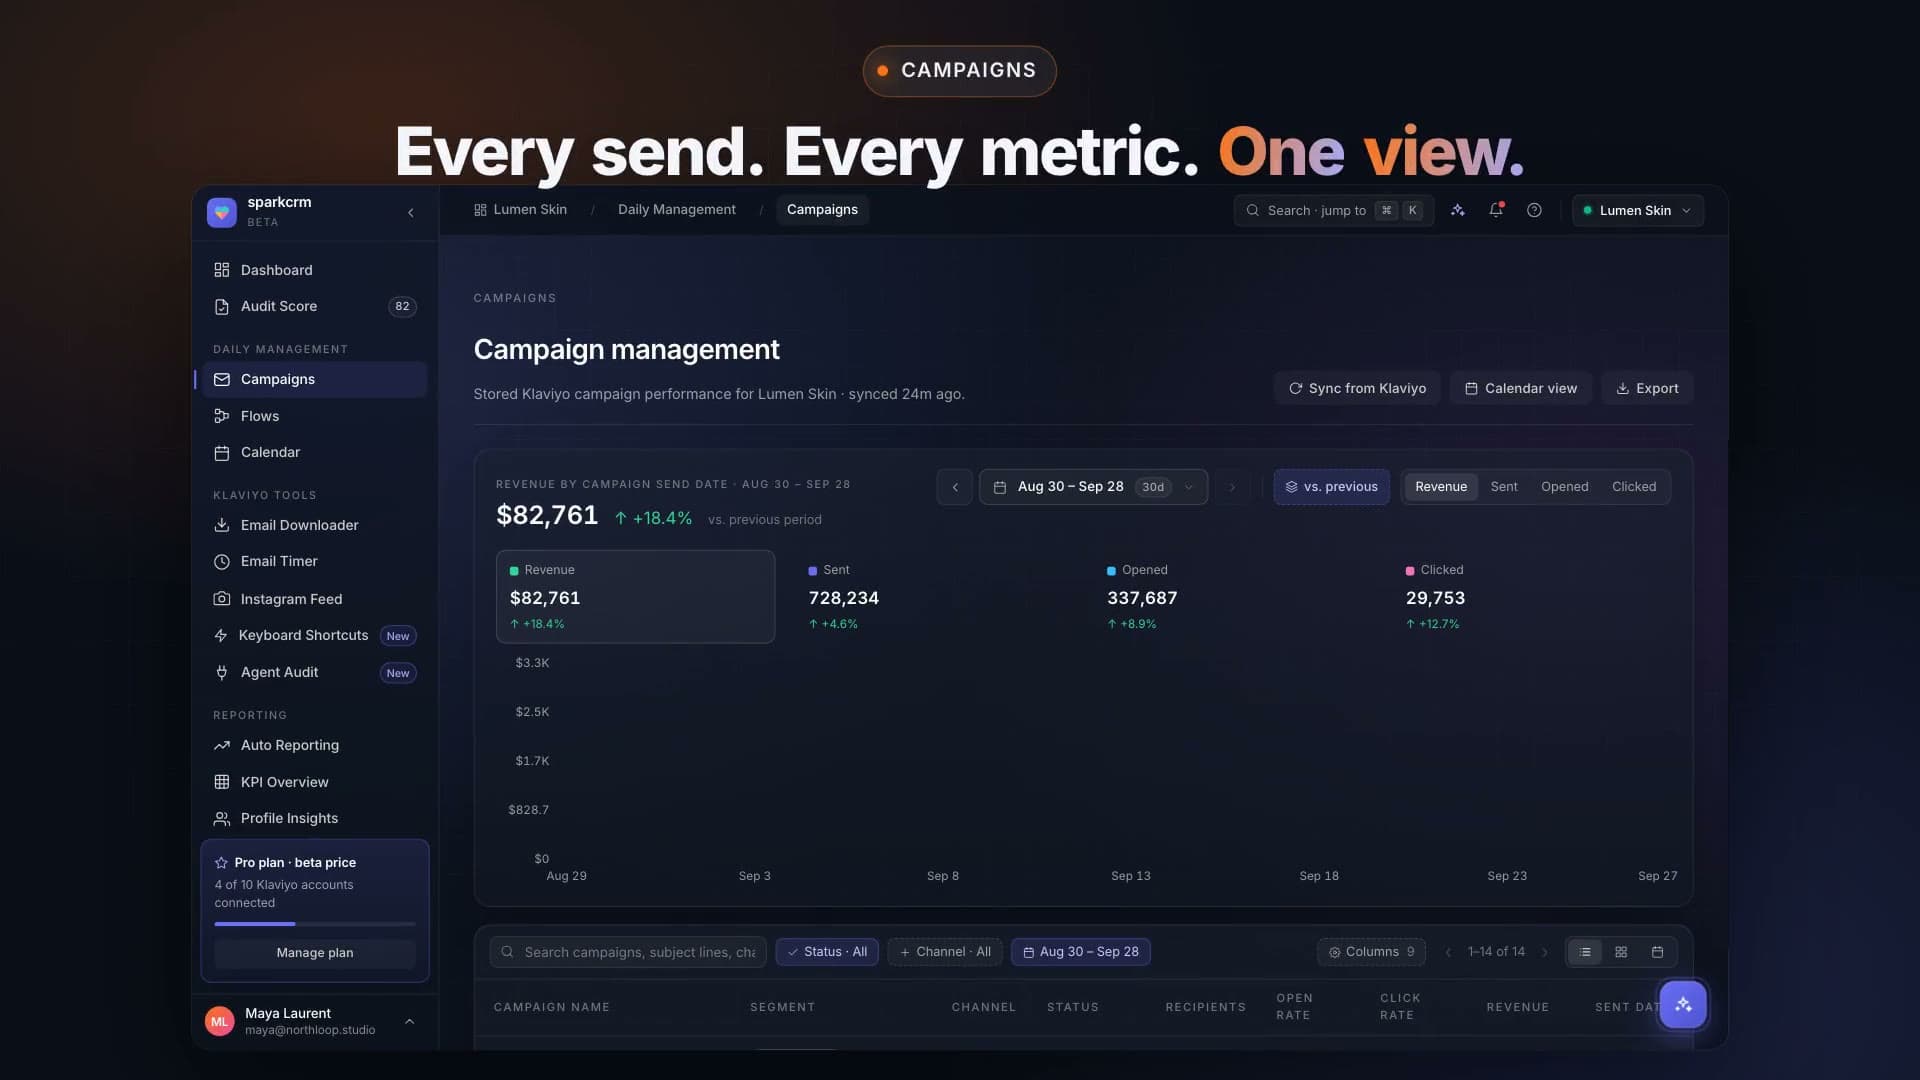Open the floating AI assistant button
Viewport: 1920px width, 1080px height.
1683,1005
